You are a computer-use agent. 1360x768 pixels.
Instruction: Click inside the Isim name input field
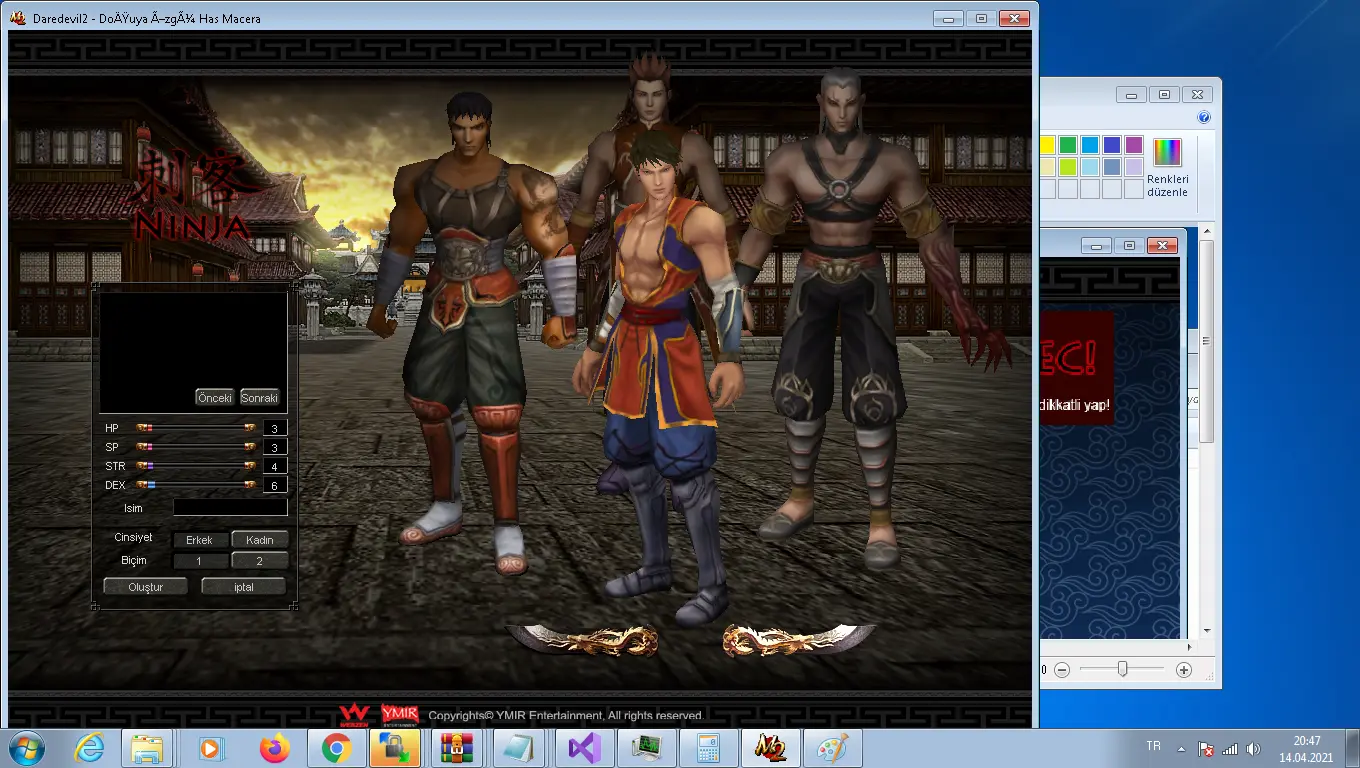230,508
